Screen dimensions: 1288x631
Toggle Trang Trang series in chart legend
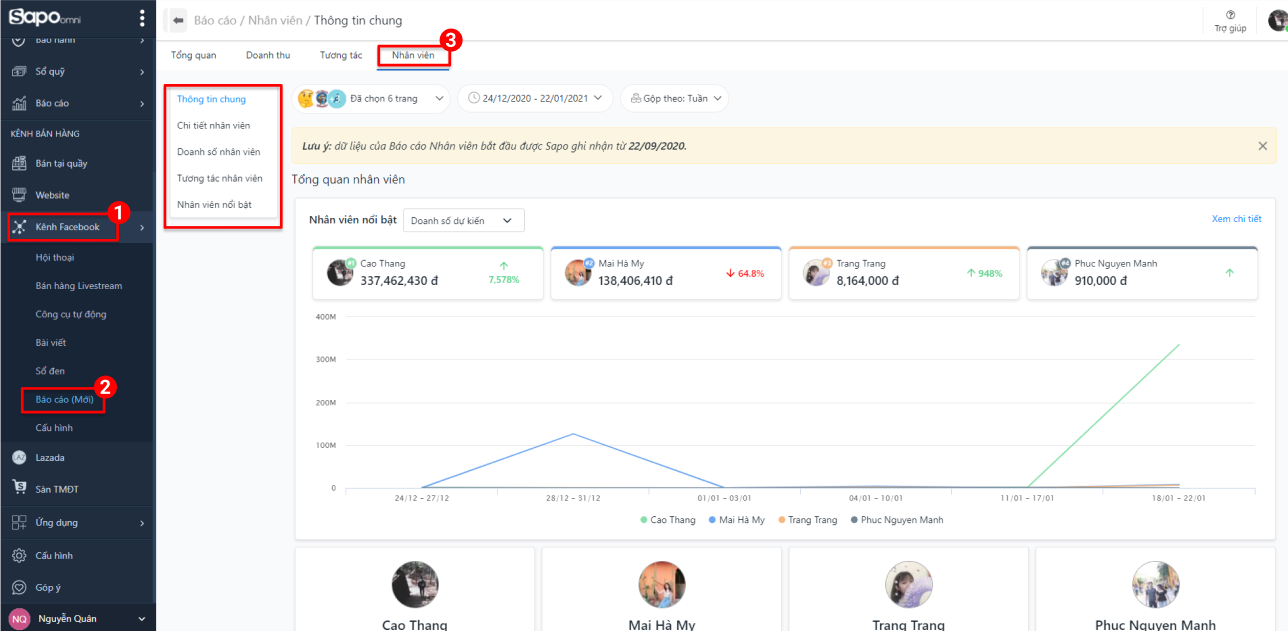coord(807,520)
